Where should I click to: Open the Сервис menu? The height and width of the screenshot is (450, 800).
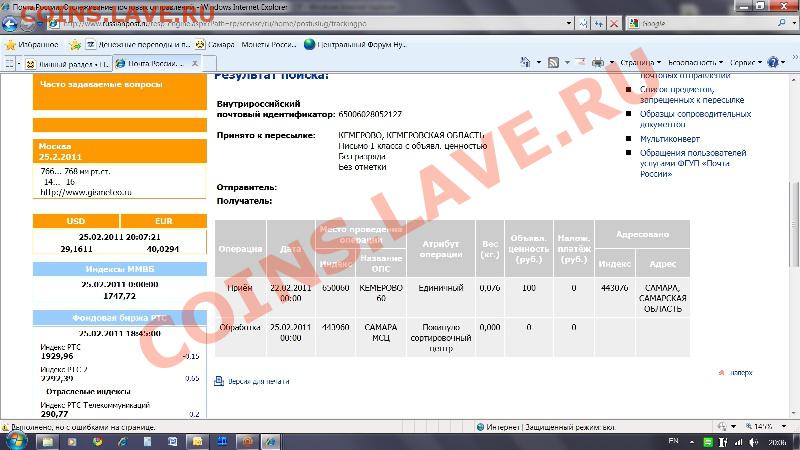point(745,62)
